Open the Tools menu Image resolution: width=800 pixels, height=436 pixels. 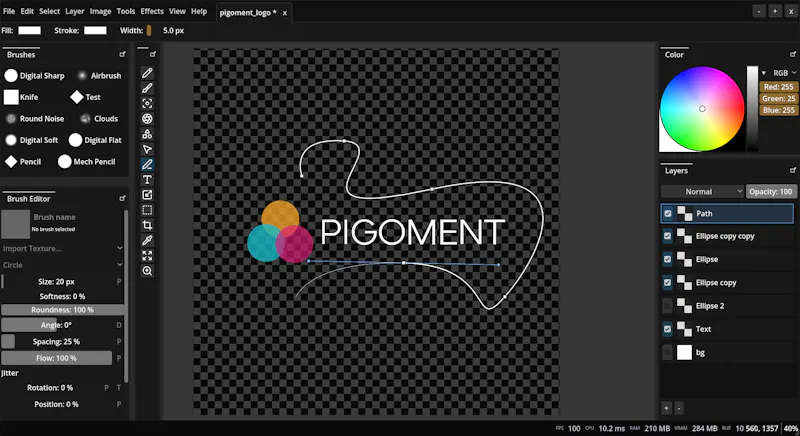[126, 11]
